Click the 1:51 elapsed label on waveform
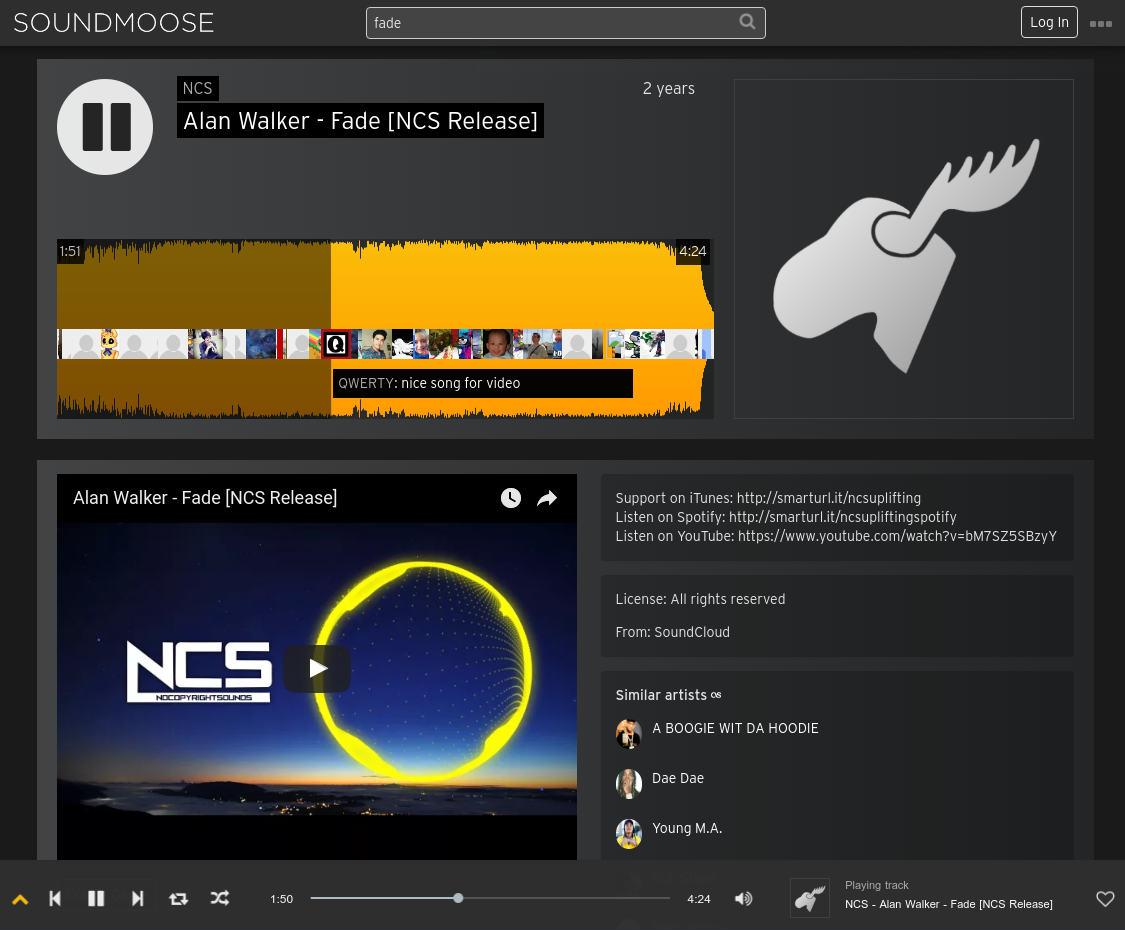 70,251
